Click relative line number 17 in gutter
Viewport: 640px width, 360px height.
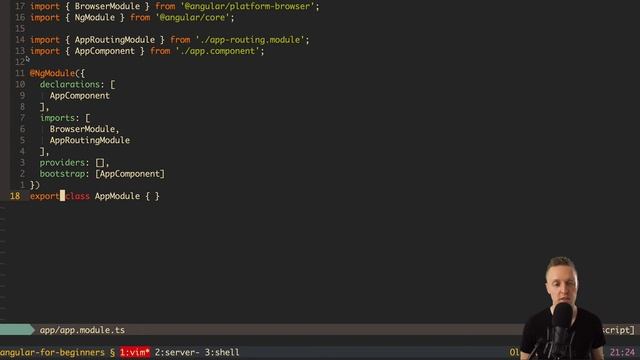point(20,7)
